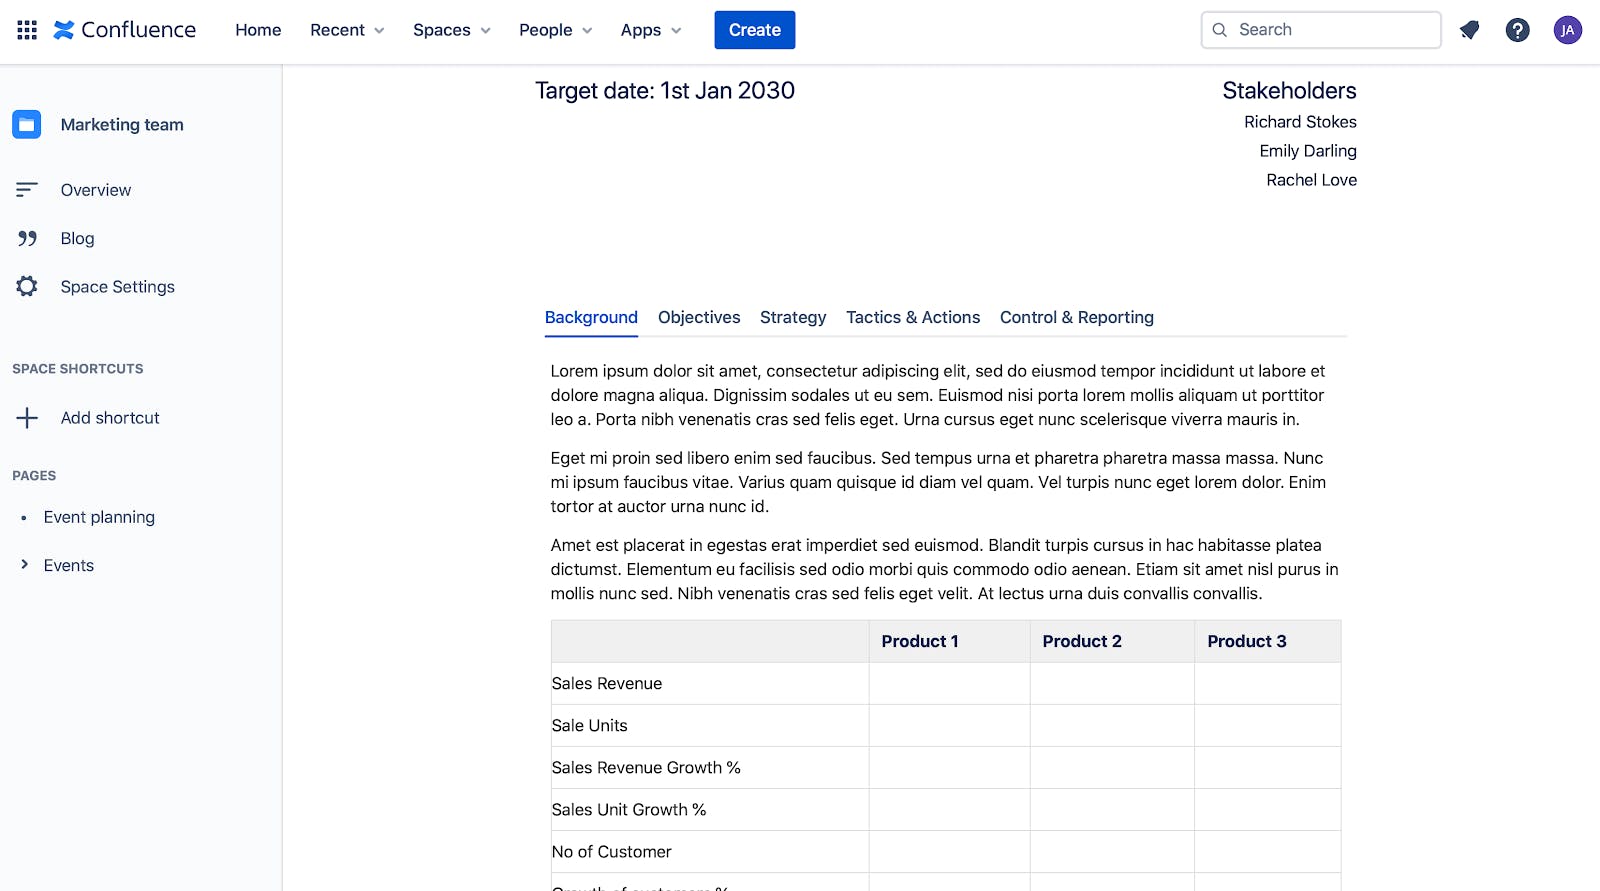Open the People dropdown

point(555,30)
